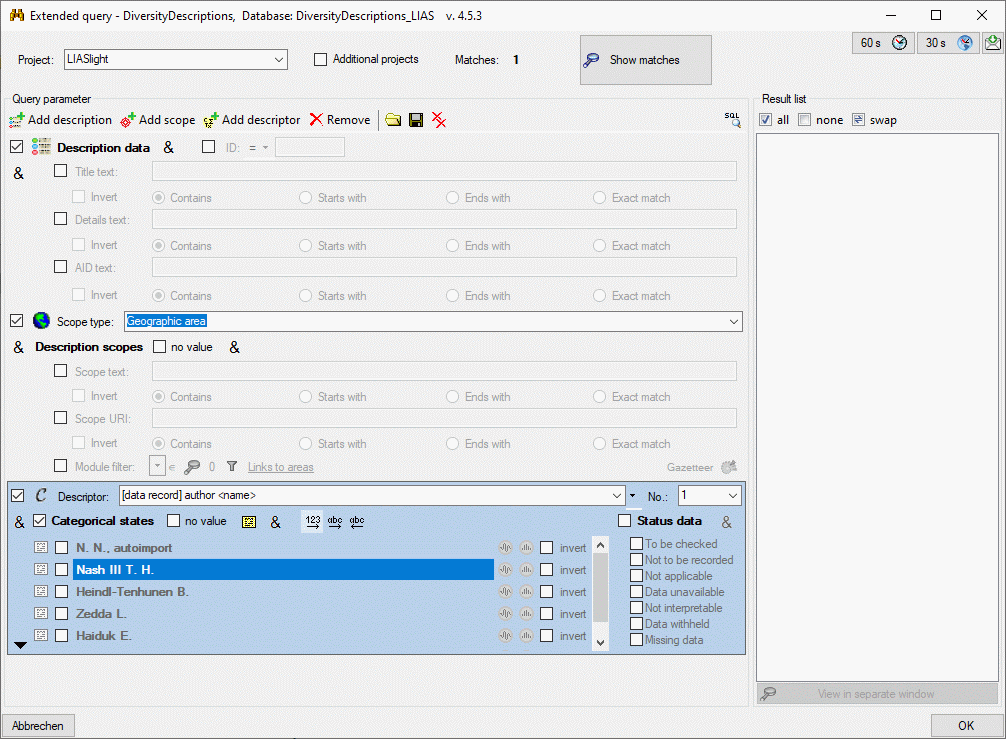Toggle the Scope URI checkbox
Image resolution: width=1006 pixels, height=739 pixels.
60,418
